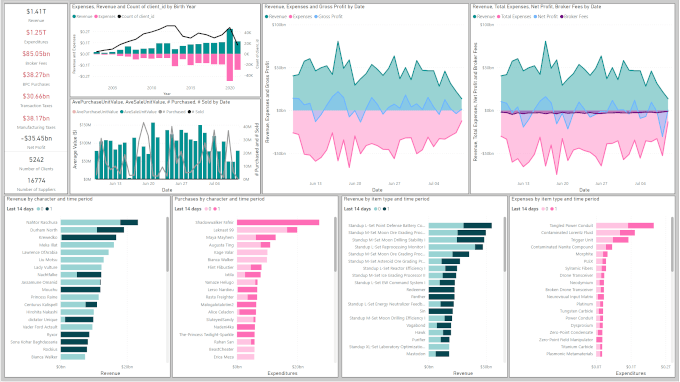This screenshot has width=680, height=382.
Task: Click the AvePurchaseUnitValue legend entry
Action: click(96, 112)
